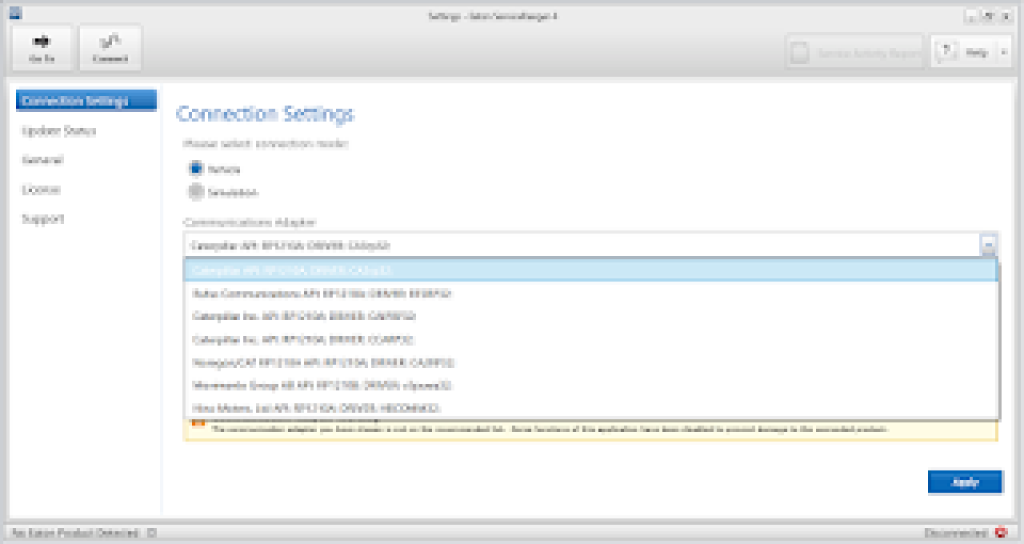Image resolution: width=1024 pixels, height=544 pixels.
Task: Click the Disconnected status text
Action: pyautogui.click(x=956, y=533)
